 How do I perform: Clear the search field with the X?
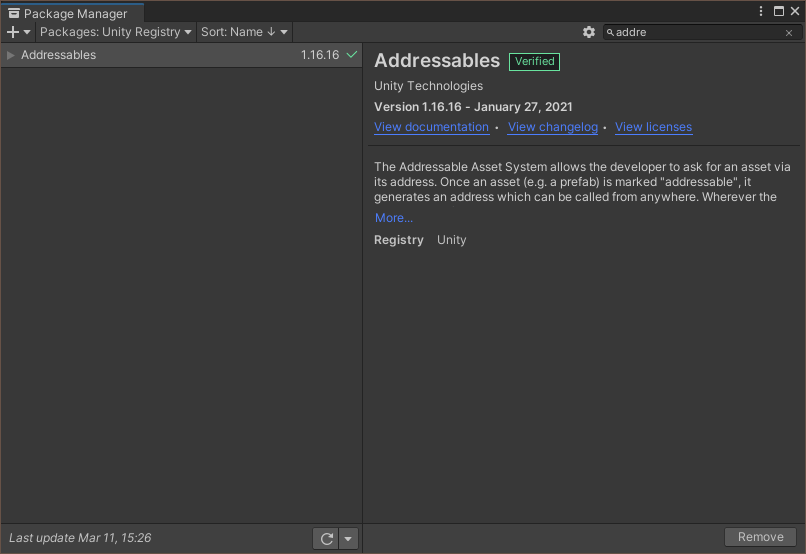click(789, 33)
